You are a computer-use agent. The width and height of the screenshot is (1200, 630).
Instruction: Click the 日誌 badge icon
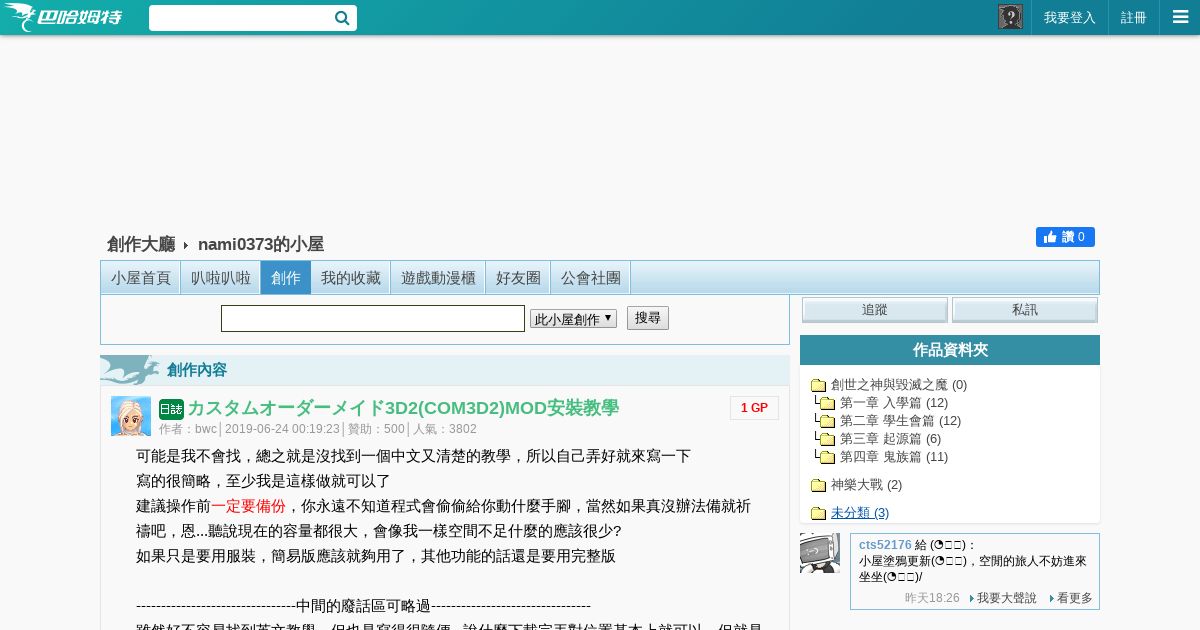171,408
